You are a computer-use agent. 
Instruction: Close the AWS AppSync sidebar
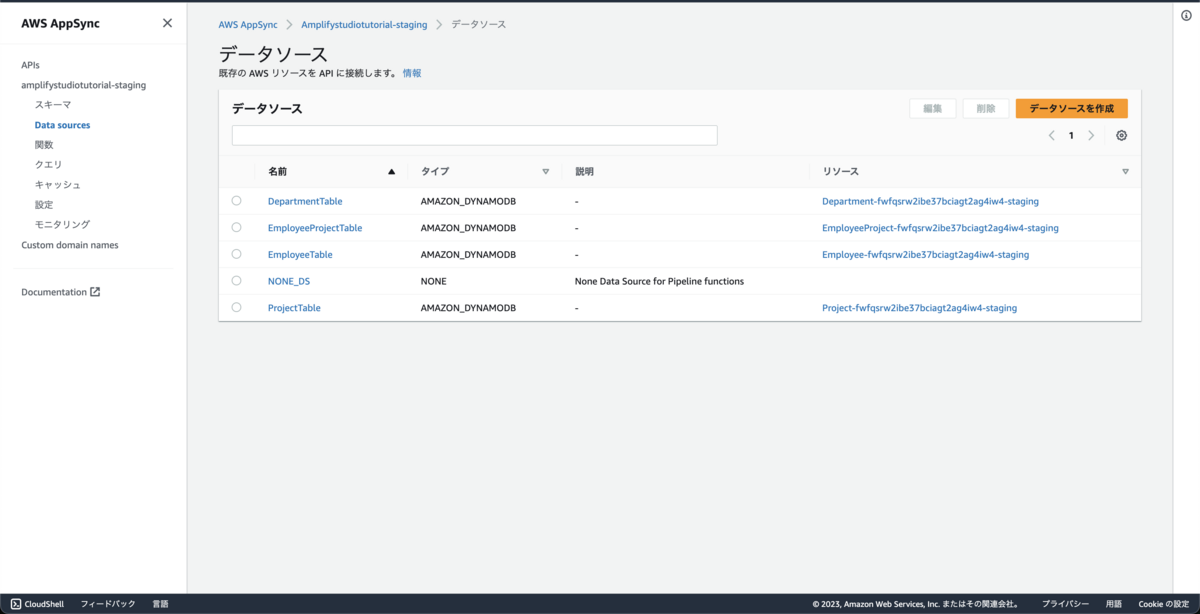[167, 23]
